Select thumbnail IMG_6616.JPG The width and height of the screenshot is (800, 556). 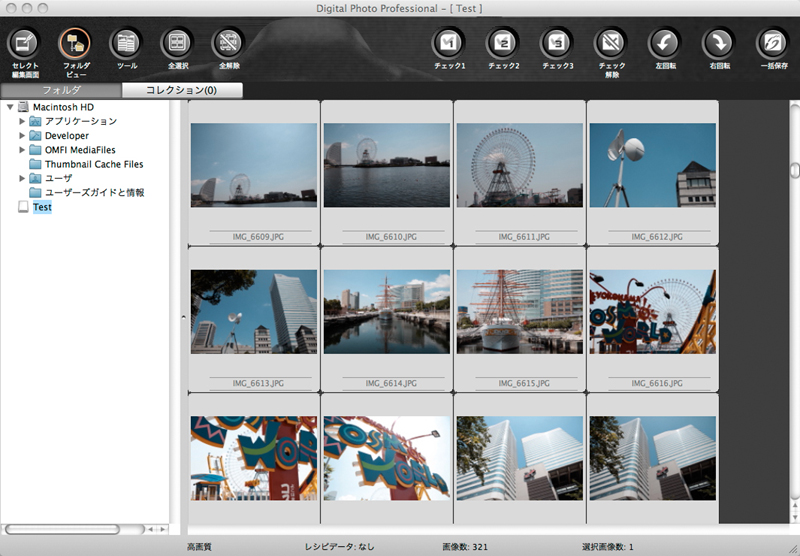(x=653, y=312)
